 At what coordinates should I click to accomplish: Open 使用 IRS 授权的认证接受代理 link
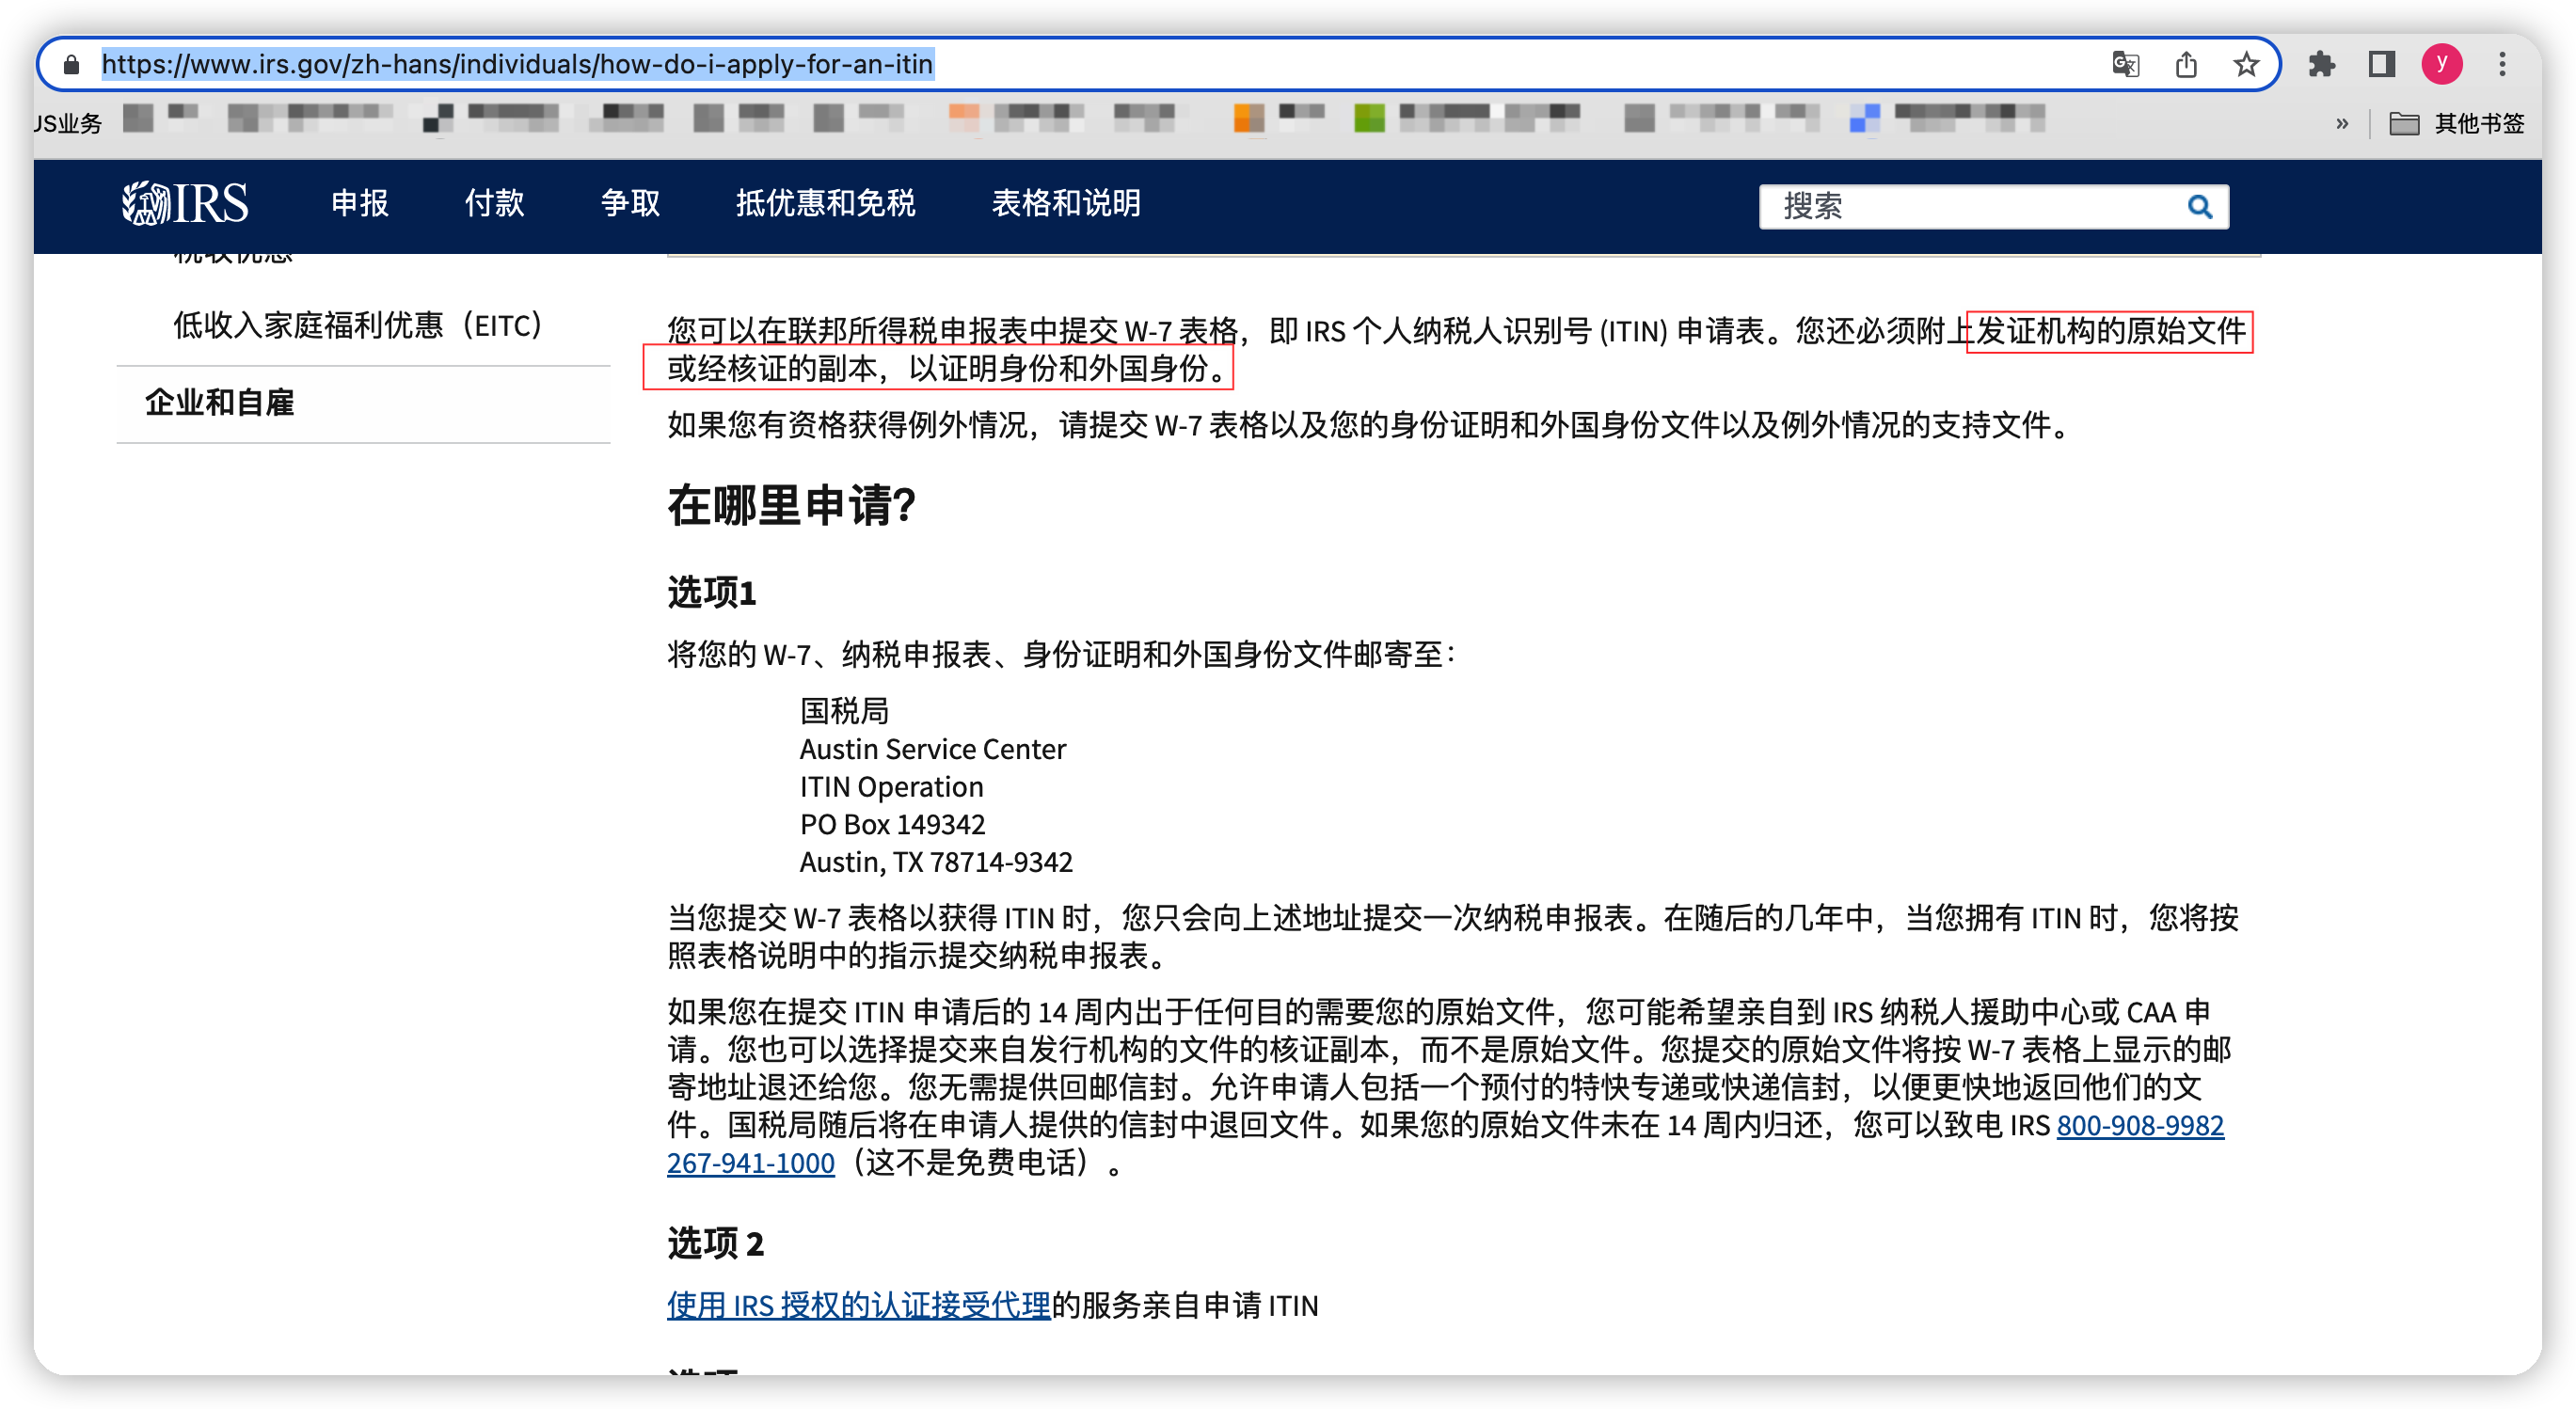click(858, 1306)
